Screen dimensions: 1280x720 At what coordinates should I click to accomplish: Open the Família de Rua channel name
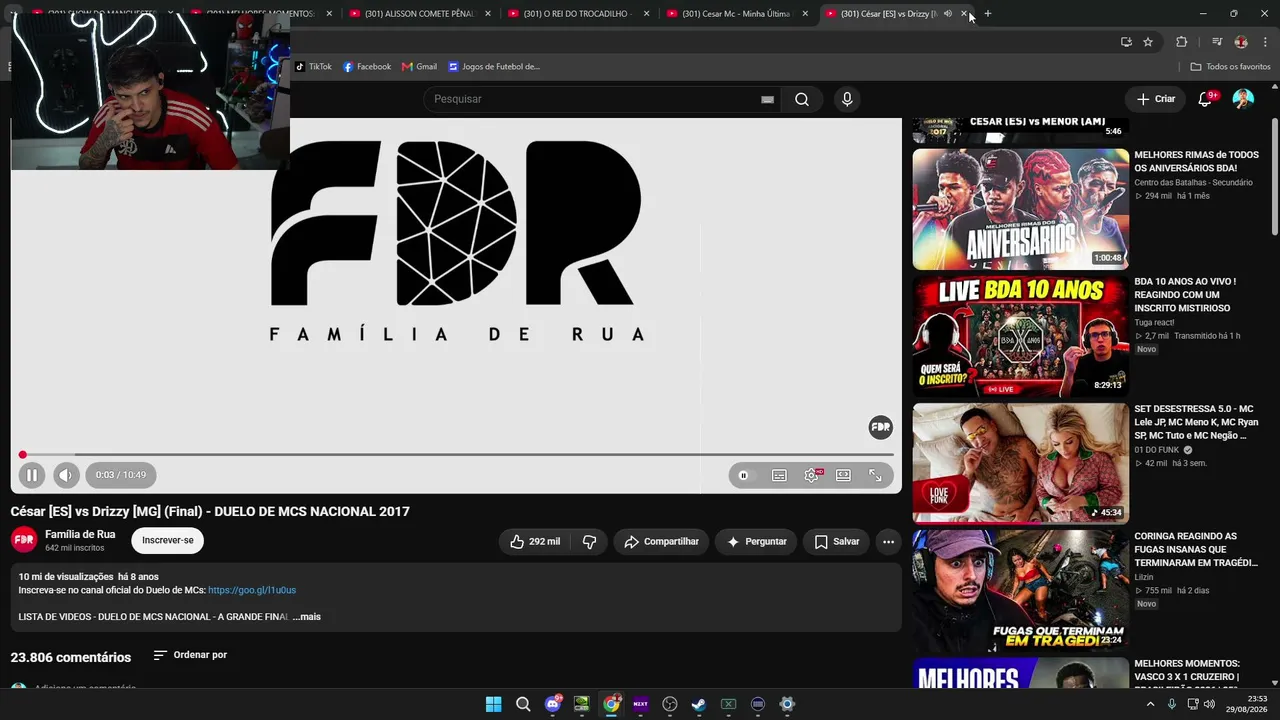[80, 535]
